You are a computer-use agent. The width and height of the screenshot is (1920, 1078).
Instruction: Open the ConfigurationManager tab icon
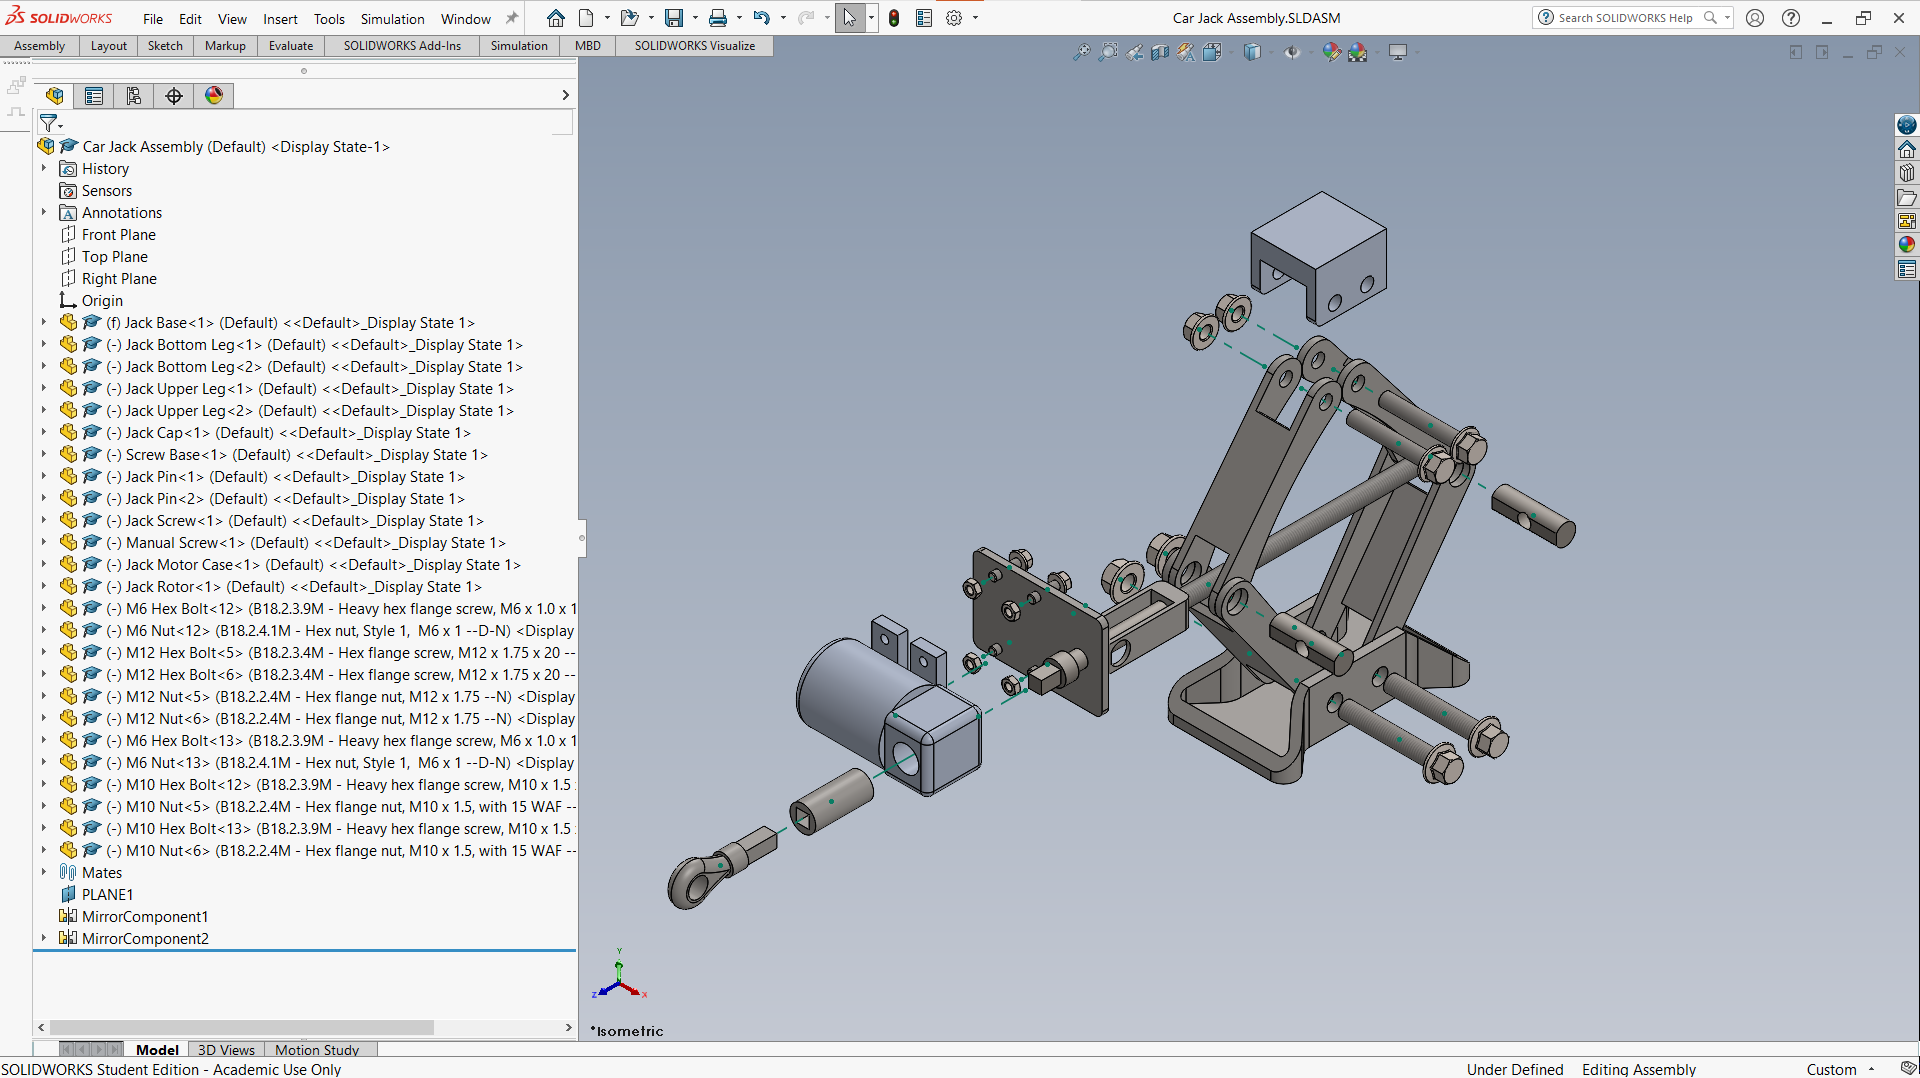[x=134, y=96]
